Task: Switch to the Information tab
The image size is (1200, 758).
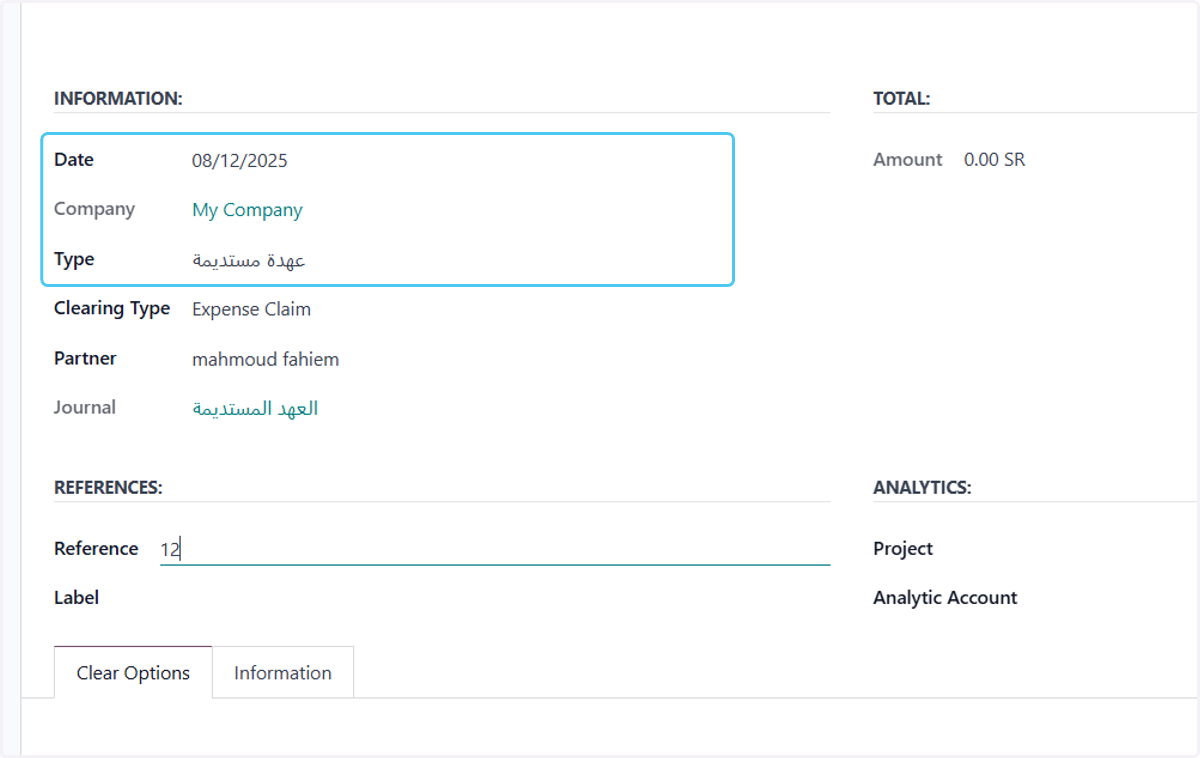Action: 283,673
